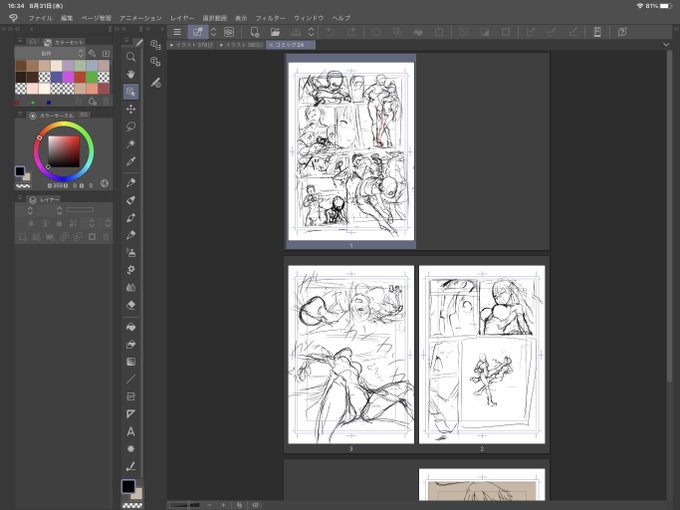This screenshot has width=680, height=510.
Task: Select the Operation object tool
Action: (x=131, y=92)
